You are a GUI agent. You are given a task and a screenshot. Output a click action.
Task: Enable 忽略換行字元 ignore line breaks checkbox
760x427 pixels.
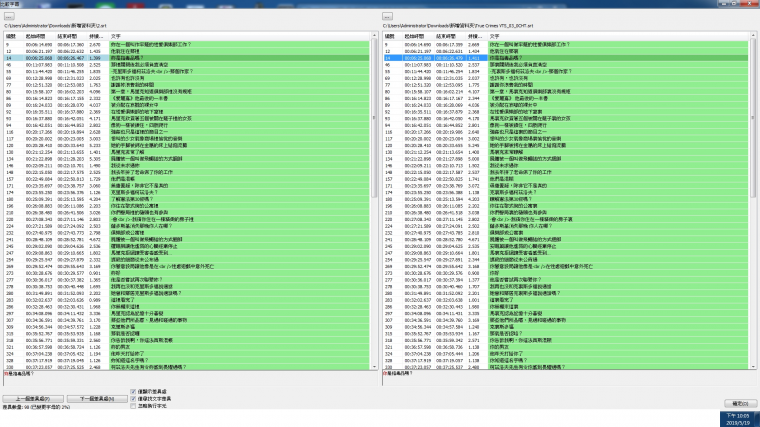click(133, 406)
